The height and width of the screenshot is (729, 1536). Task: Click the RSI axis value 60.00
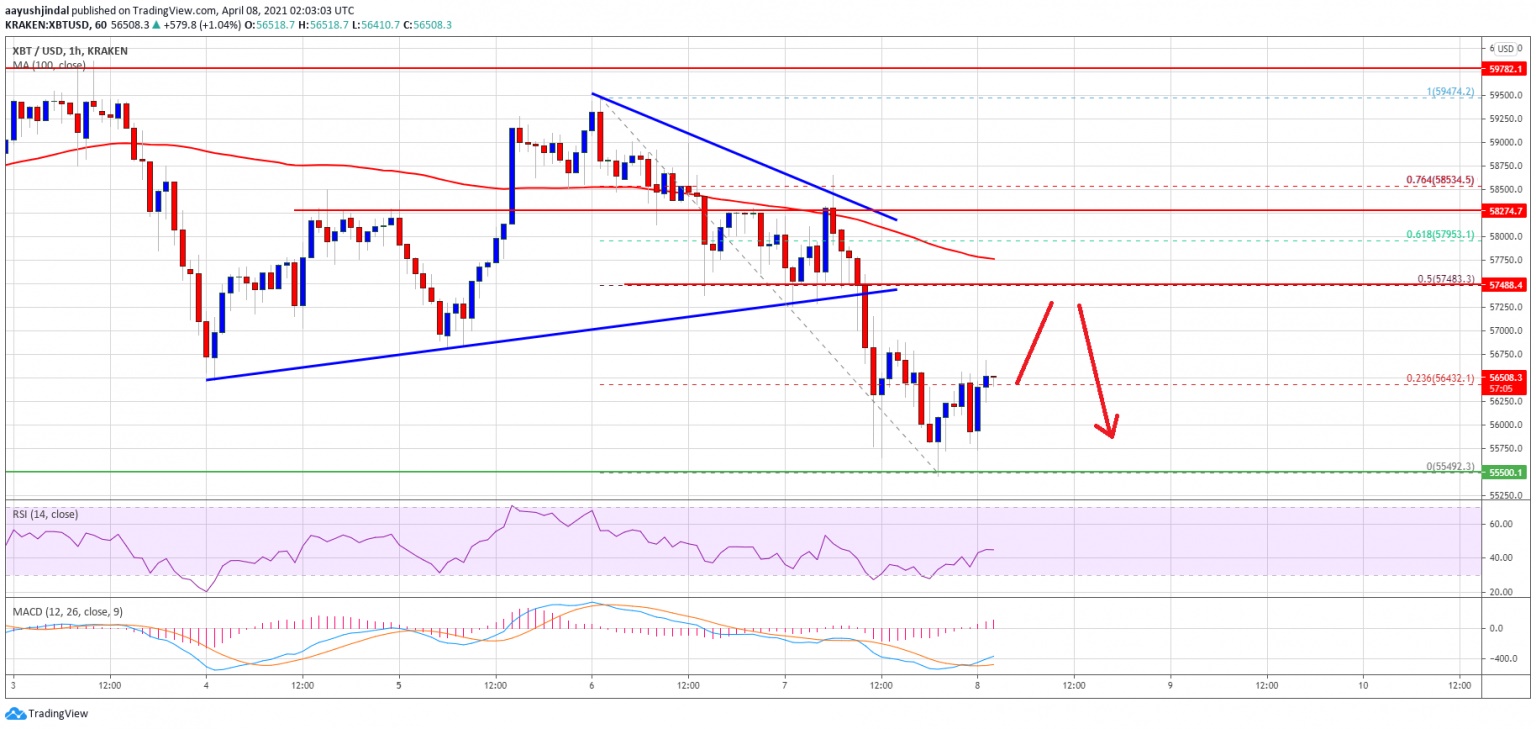[x=1501, y=523]
